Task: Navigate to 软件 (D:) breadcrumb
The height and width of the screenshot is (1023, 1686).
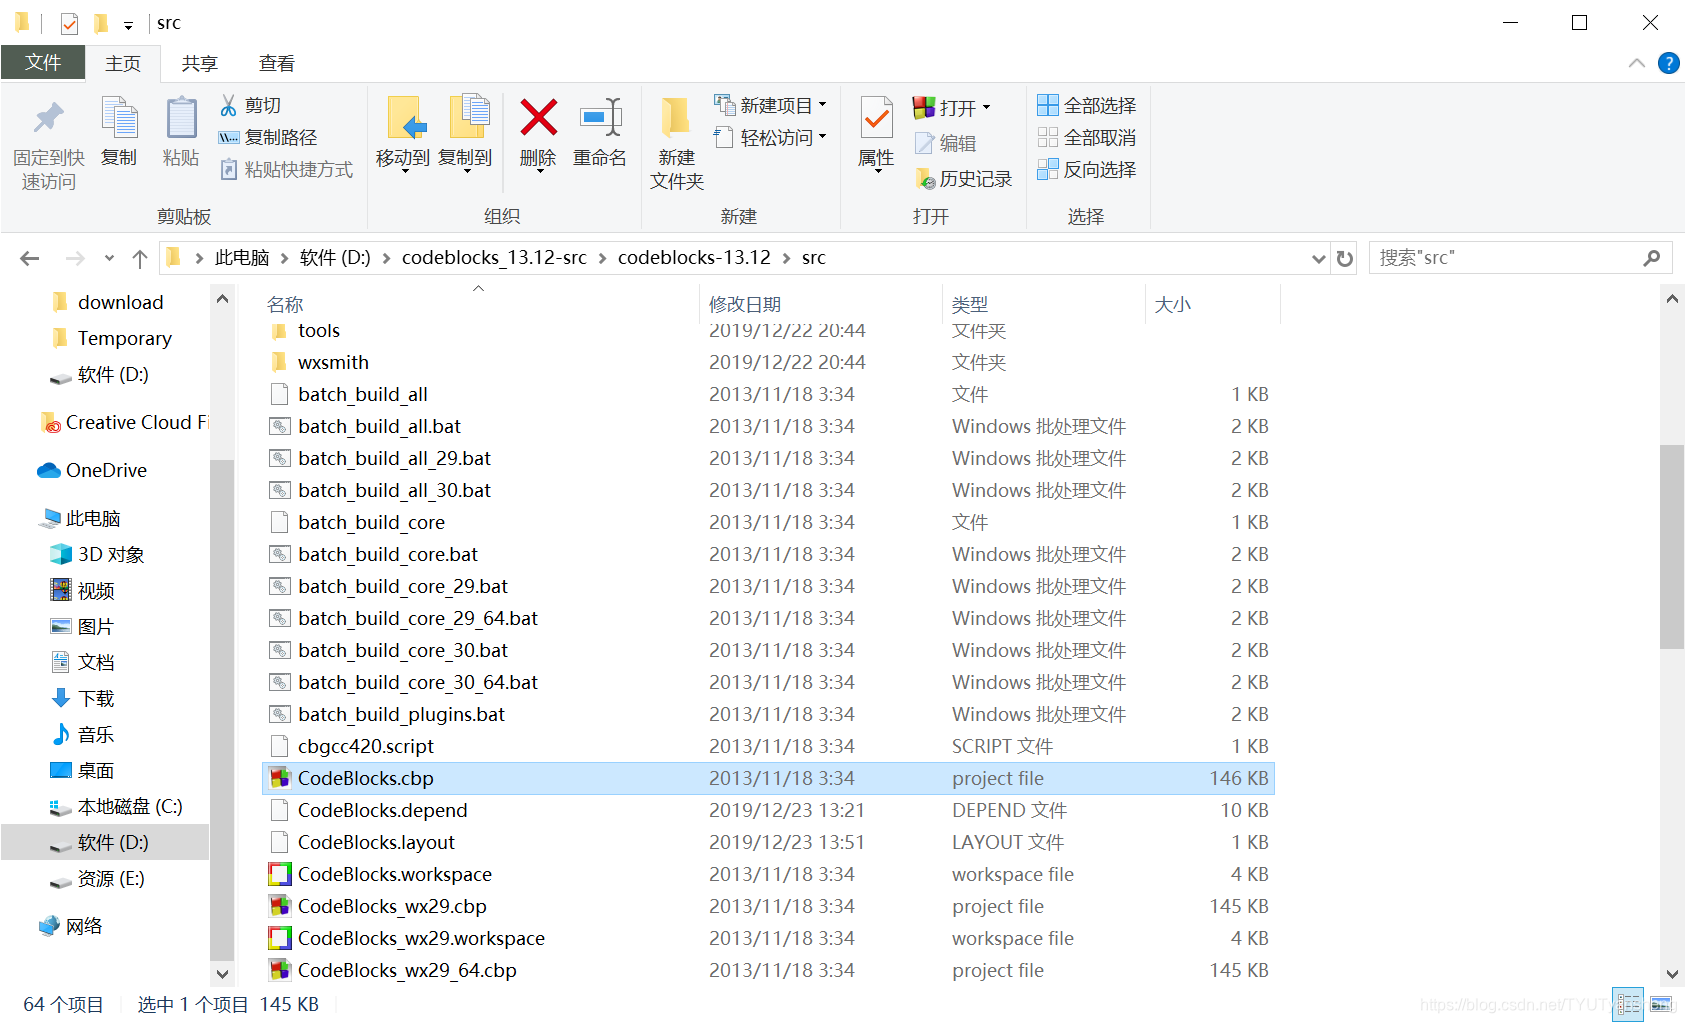Action: [335, 258]
